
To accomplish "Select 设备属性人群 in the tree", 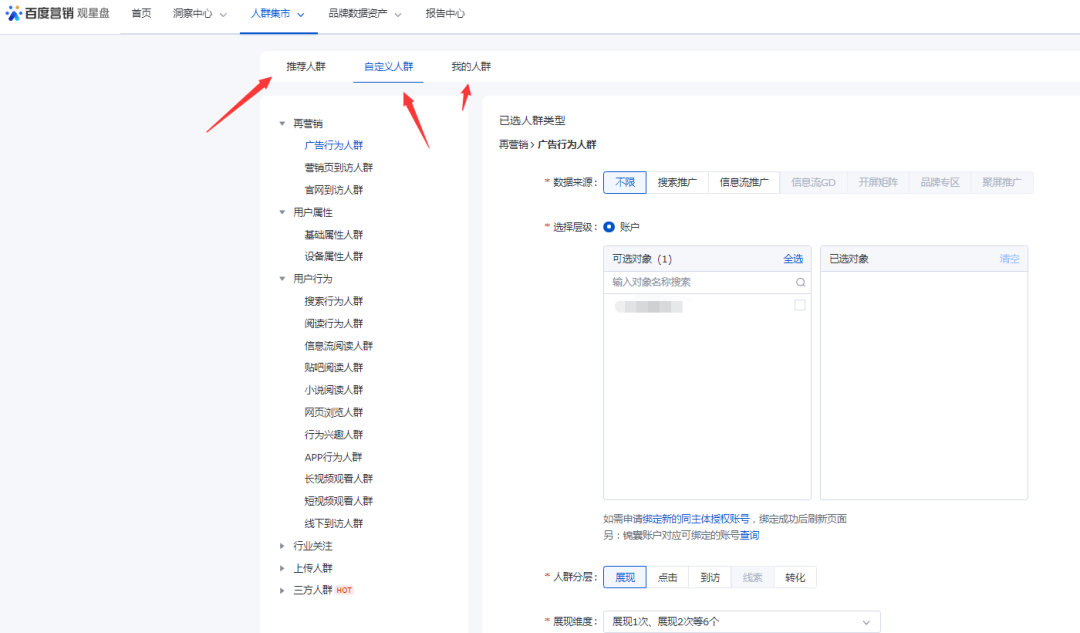I will 333,256.
